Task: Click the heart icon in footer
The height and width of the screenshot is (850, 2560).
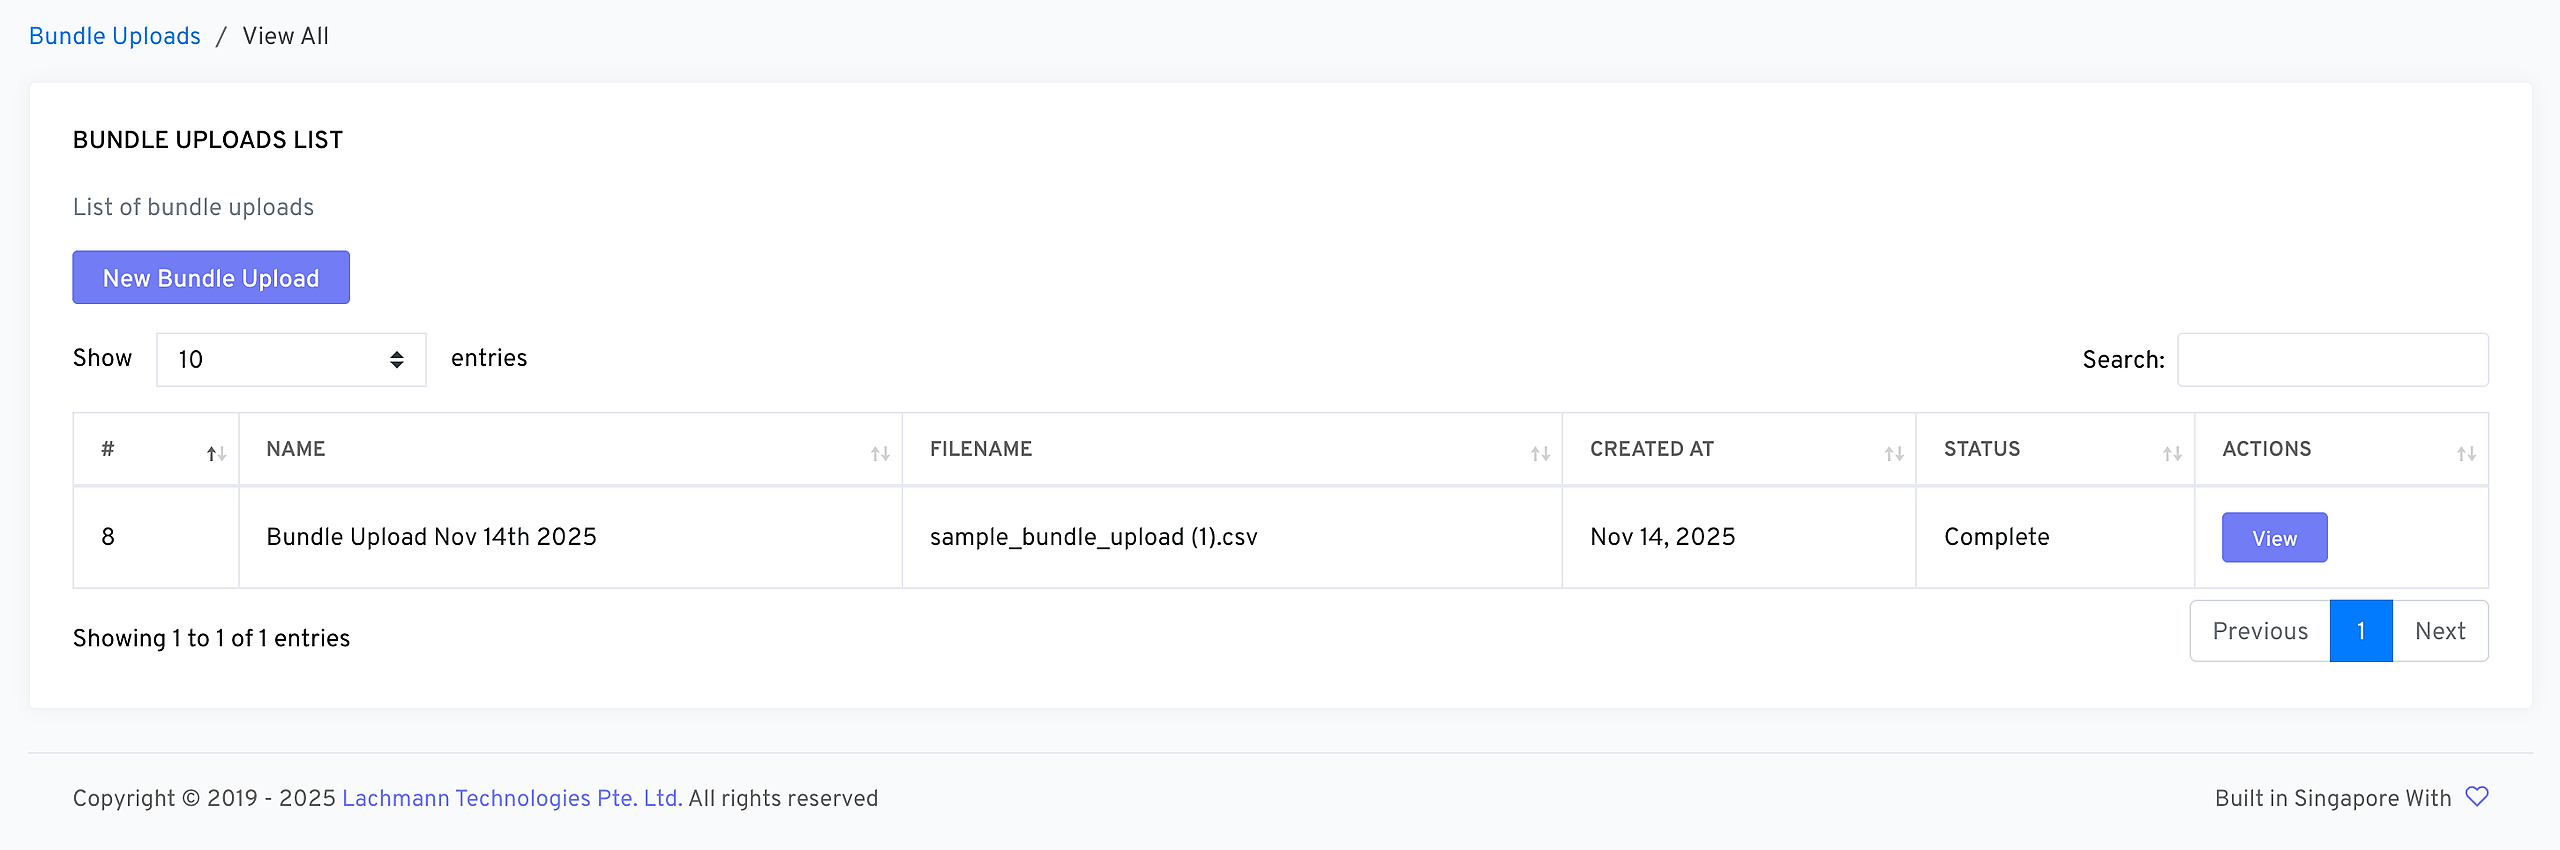Action: 2477,797
